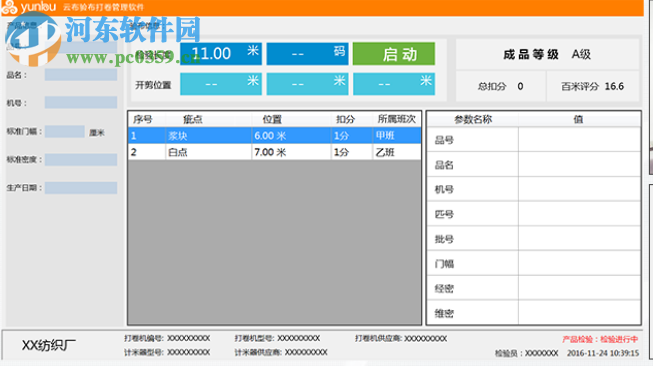Click the red 产品检验 status text
This screenshot has height=366, width=653.
600,339
